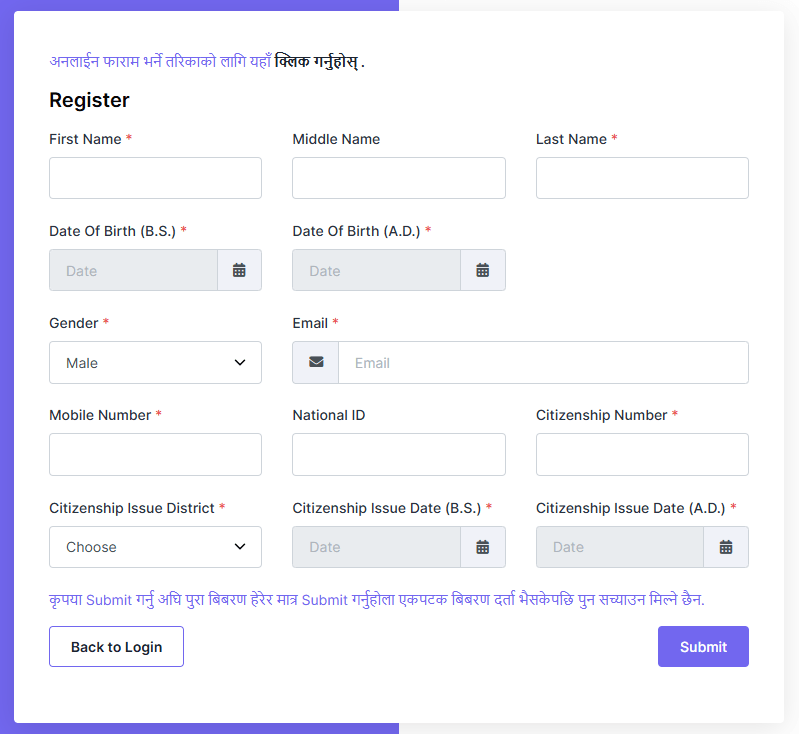Click the envelope icon beside Email field

(316, 362)
